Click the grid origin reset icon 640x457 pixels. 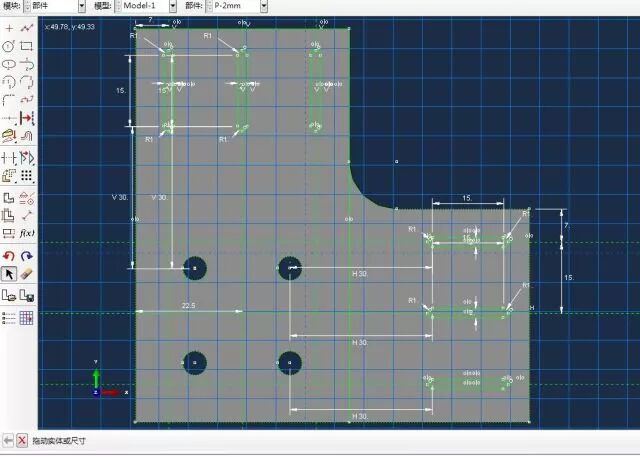(x=27, y=318)
